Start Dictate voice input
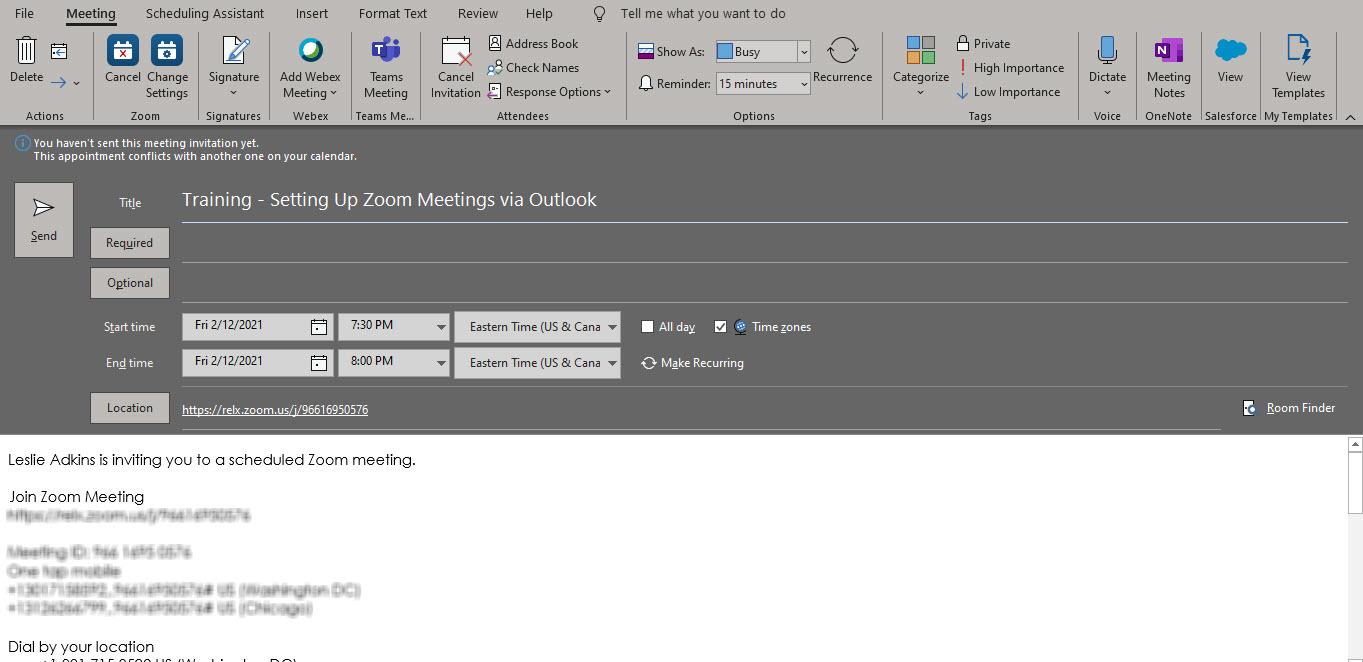 tap(1107, 66)
